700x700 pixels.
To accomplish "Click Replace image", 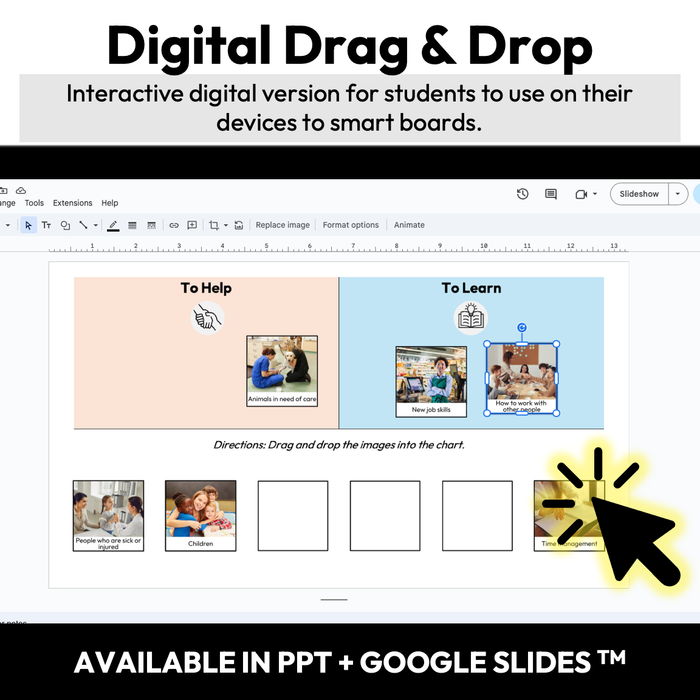I will (x=283, y=225).
